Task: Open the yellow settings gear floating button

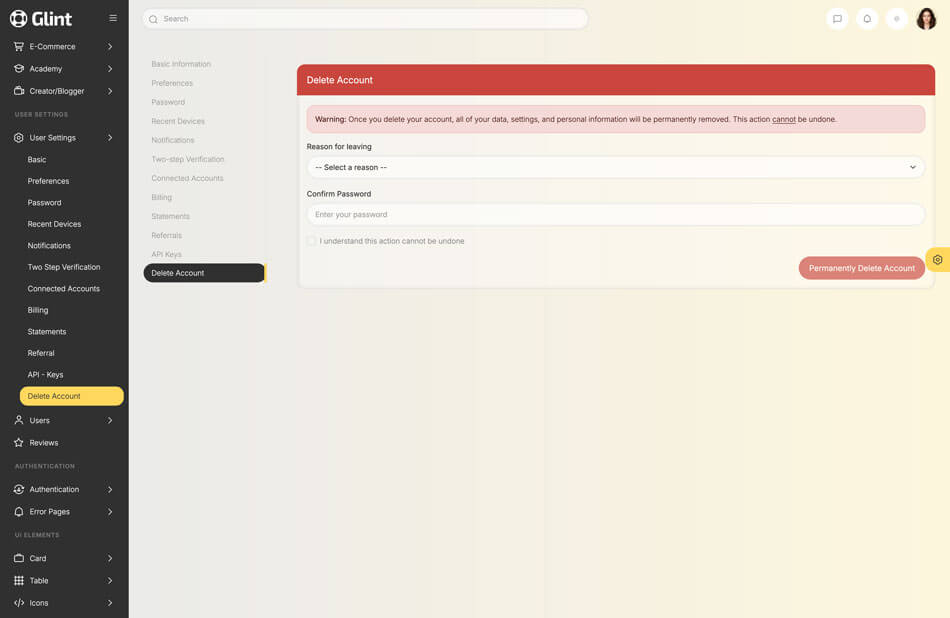Action: [937, 260]
